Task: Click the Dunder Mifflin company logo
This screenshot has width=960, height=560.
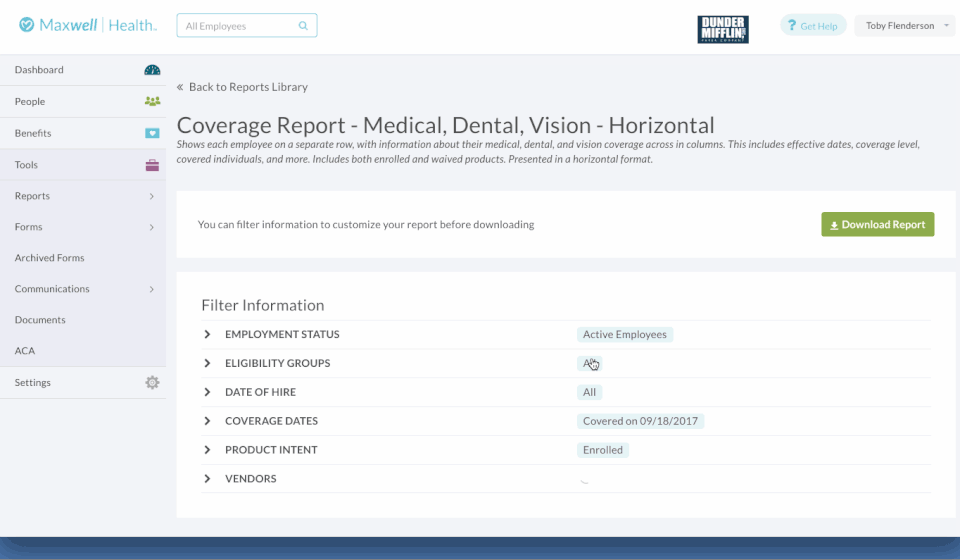Action: 722,29
